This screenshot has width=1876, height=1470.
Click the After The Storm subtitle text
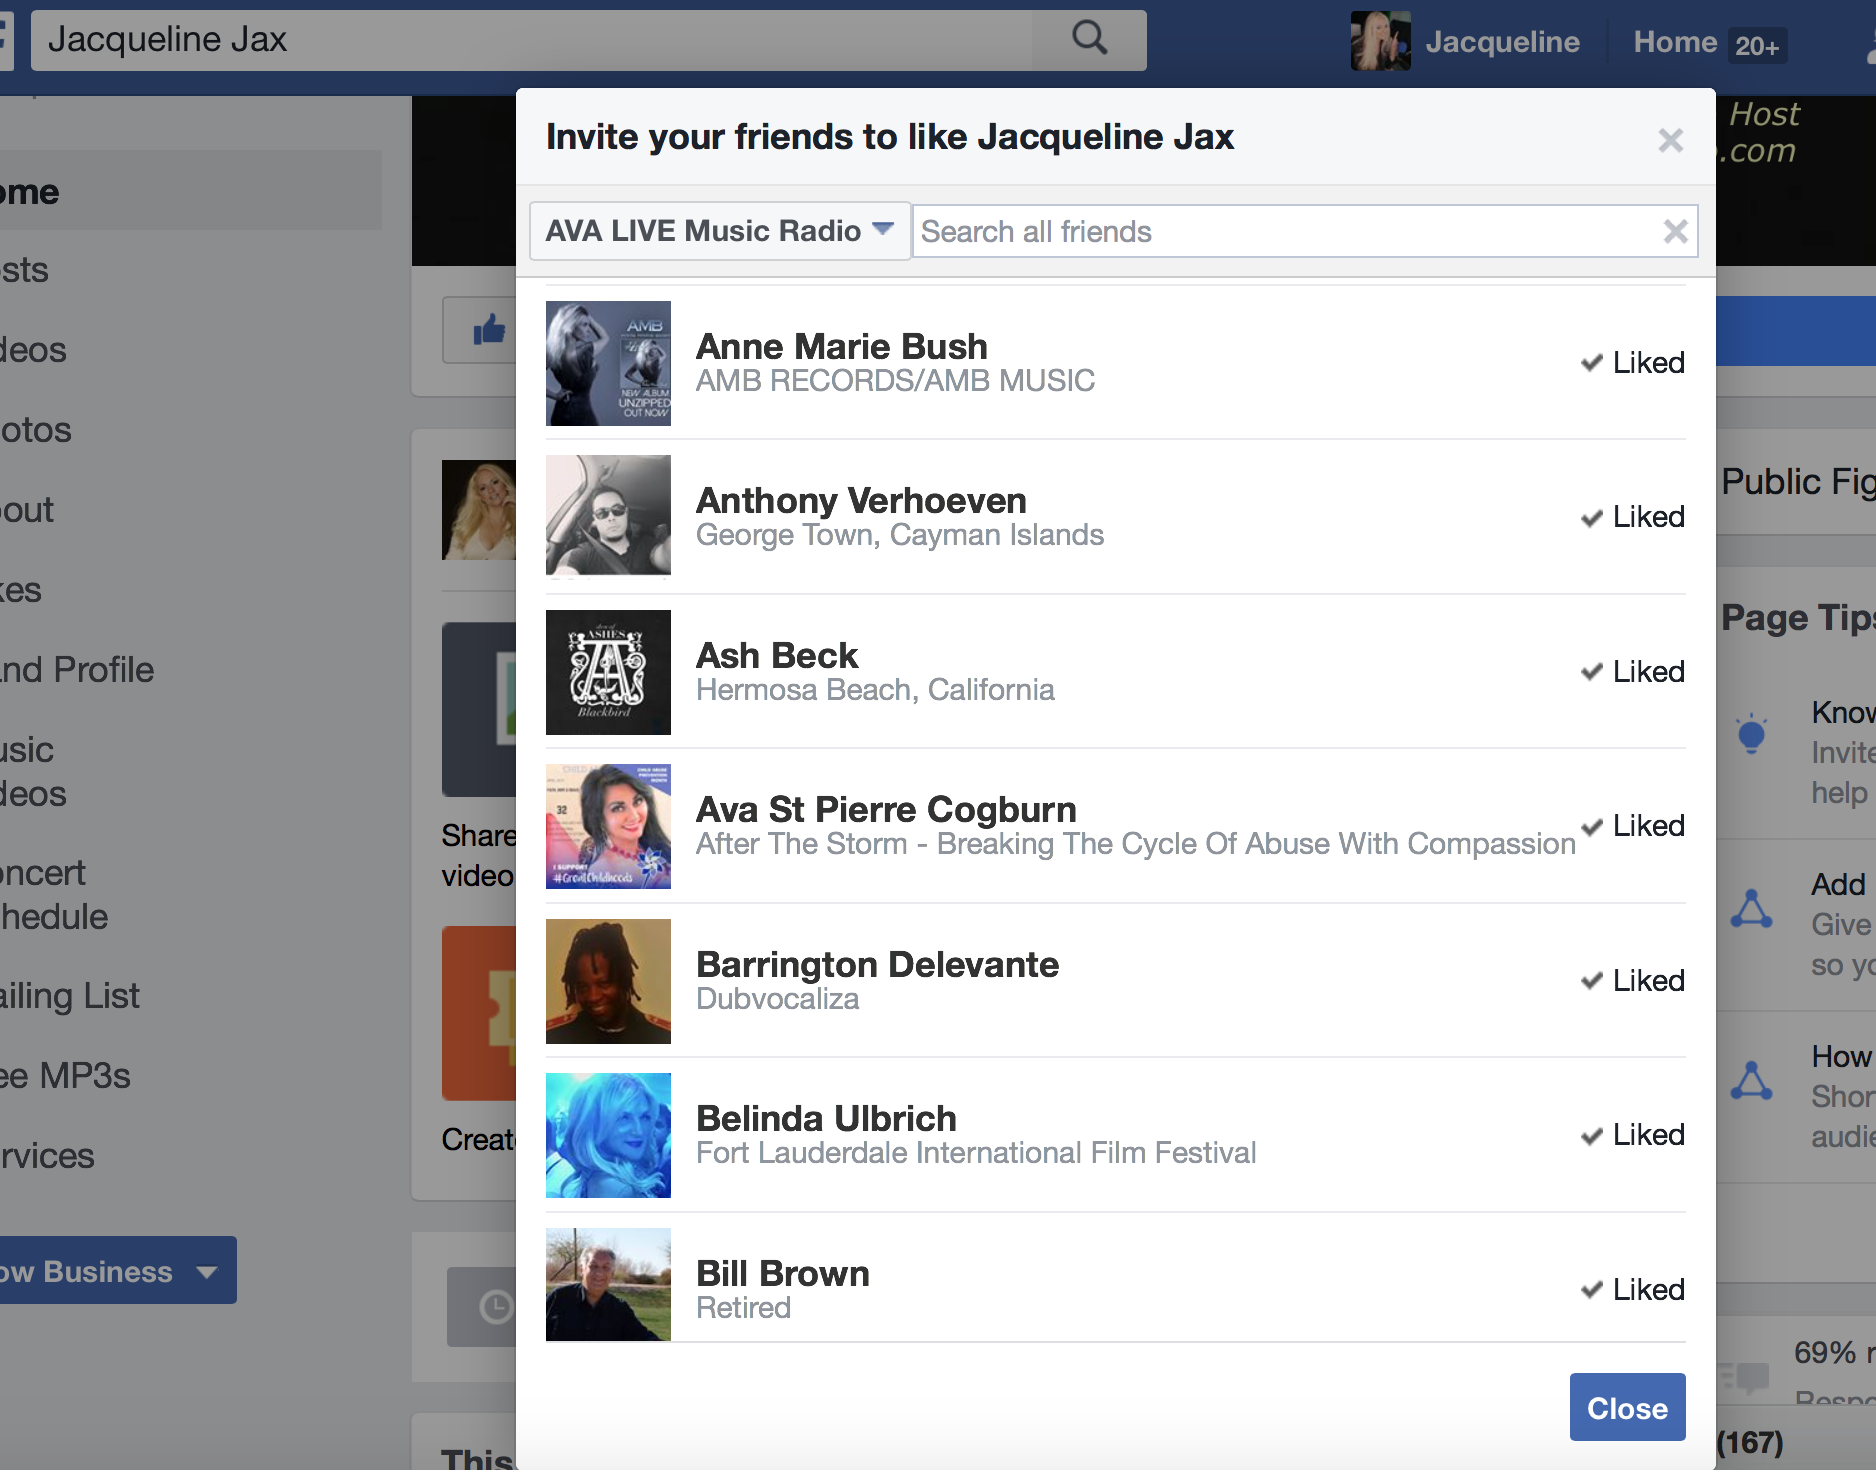pos(1136,844)
